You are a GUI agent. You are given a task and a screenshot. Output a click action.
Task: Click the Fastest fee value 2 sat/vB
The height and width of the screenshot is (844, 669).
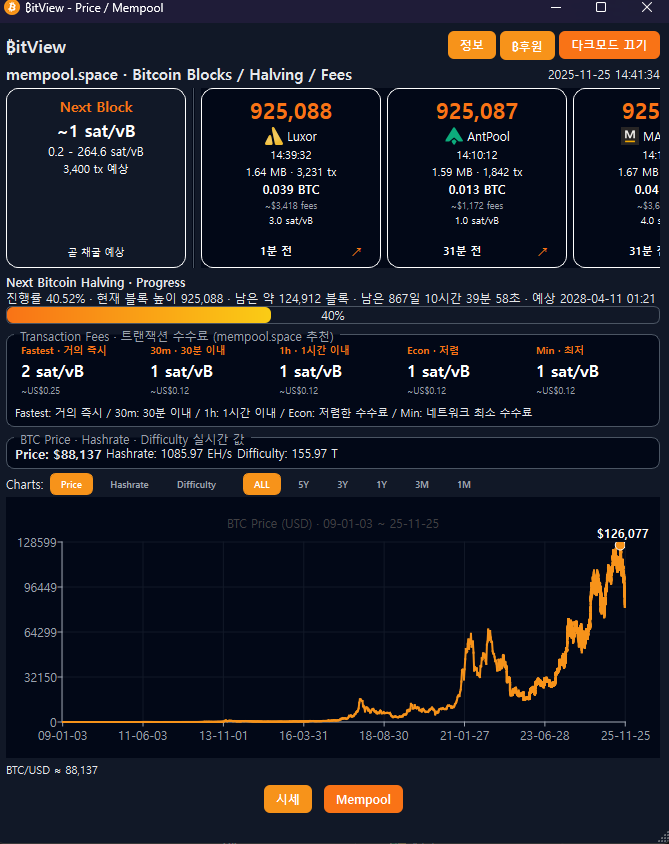53,371
